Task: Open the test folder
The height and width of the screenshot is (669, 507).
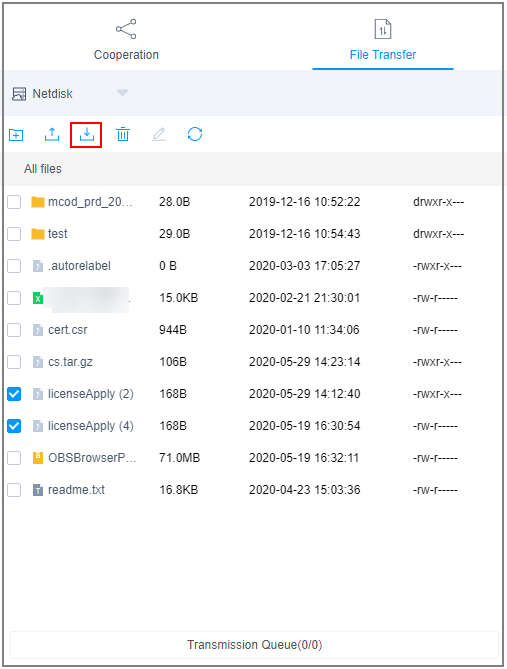Action: [x=58, y=234]
